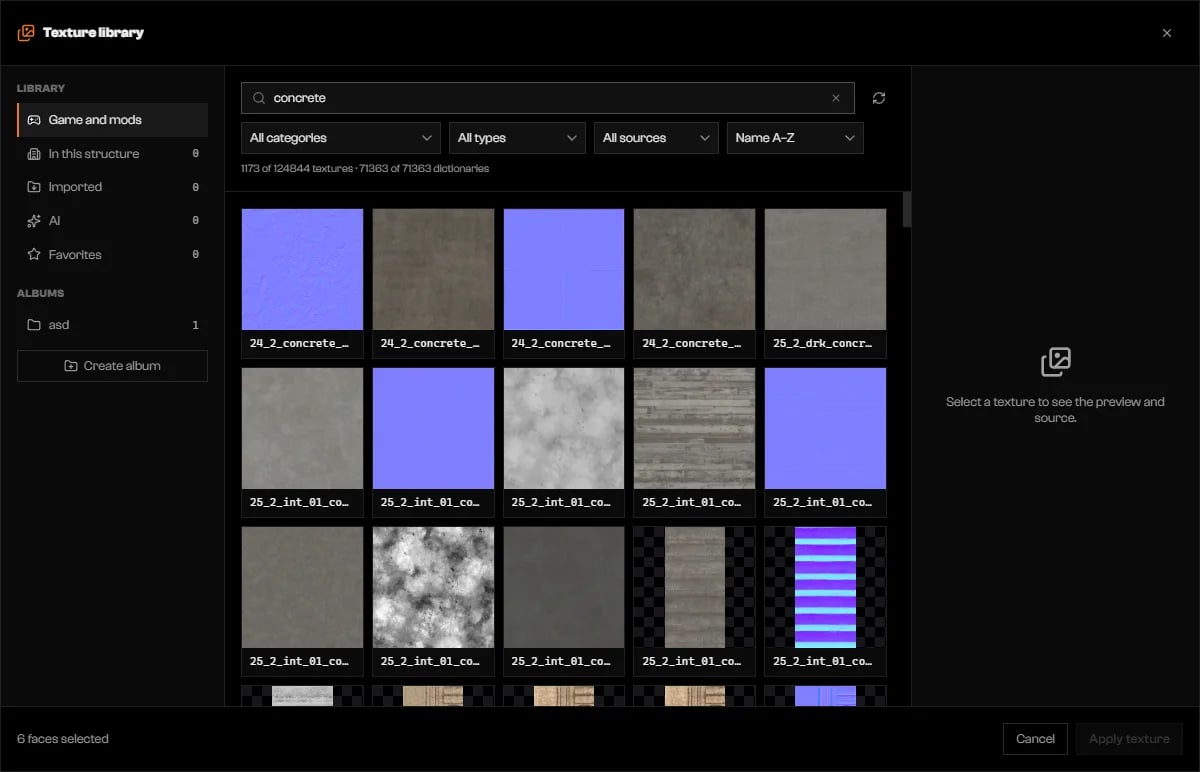This screenshot has width=1200, height=772.
Task: Close the Texture library dialog
Action: click(x=1166, y=33)
